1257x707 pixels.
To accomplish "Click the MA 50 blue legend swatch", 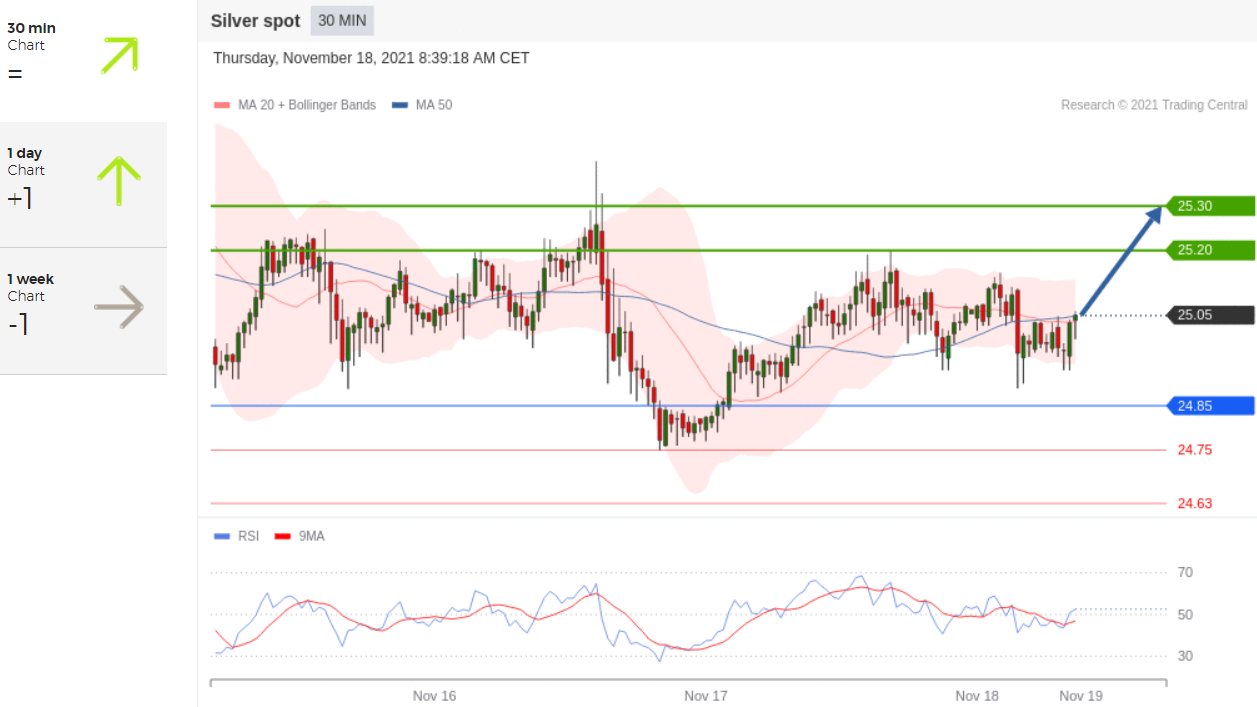I will (x=399, y=105).
